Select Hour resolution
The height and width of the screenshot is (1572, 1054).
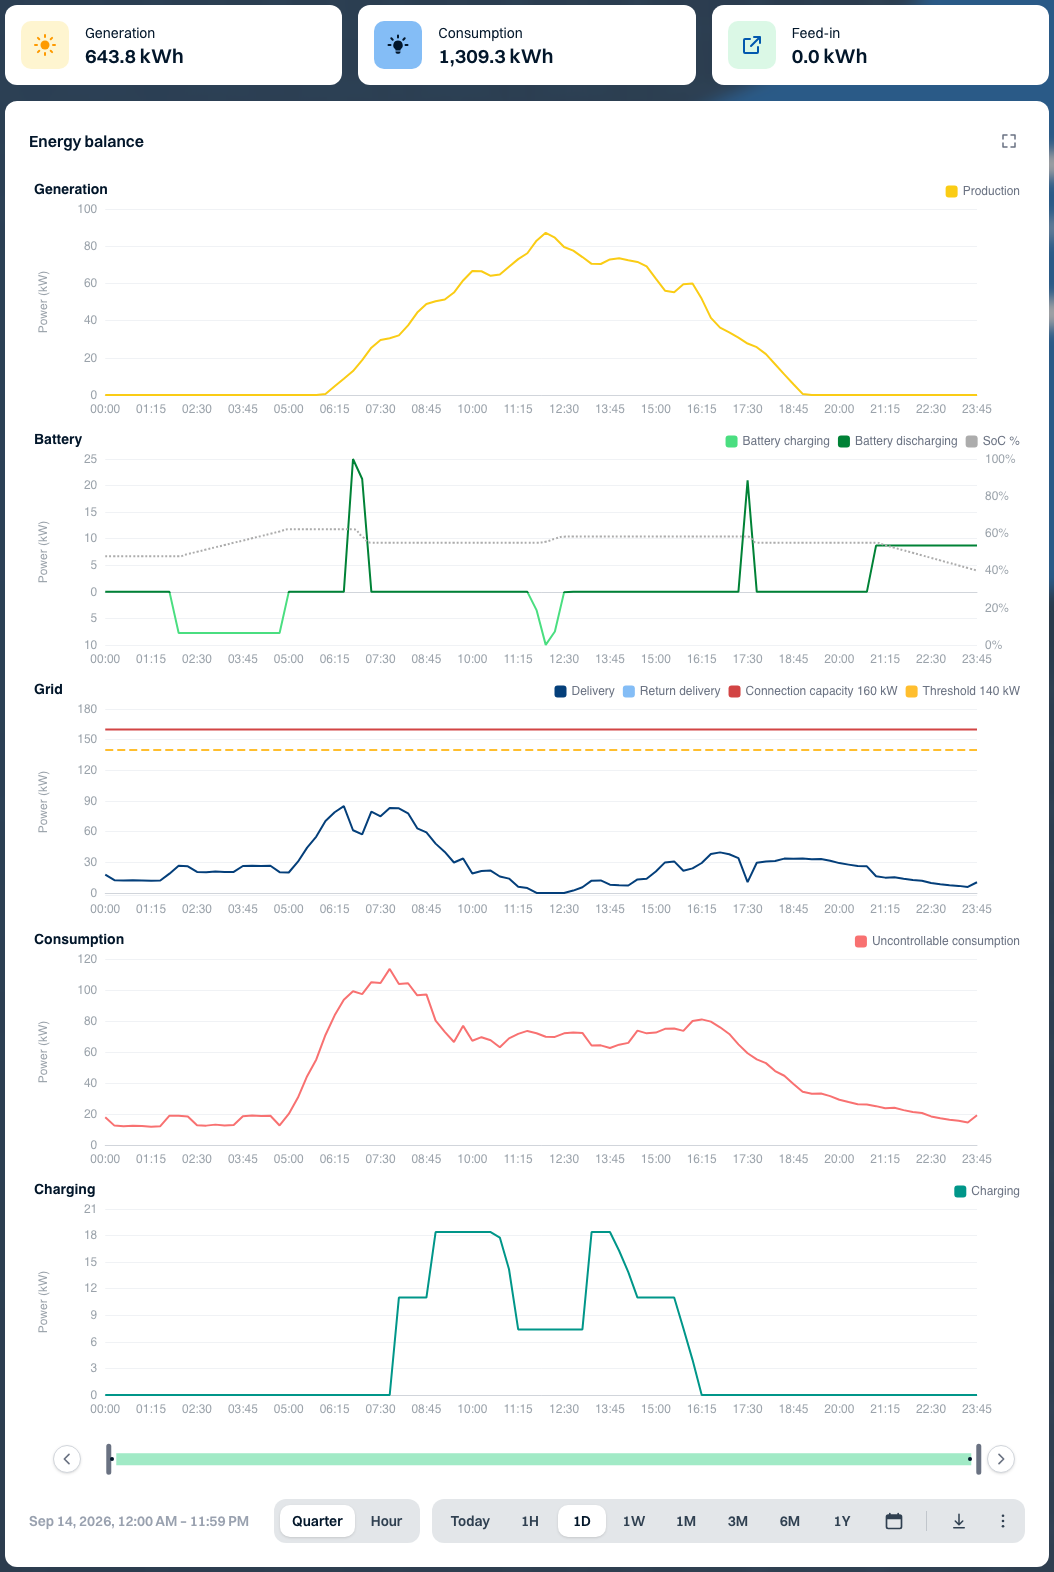point(386,1521)
